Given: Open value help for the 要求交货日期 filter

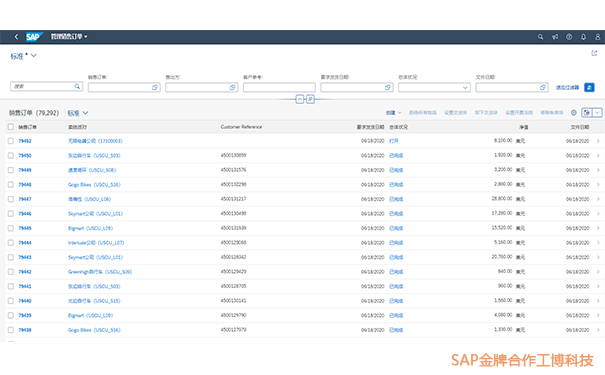Looking at the screenshot, I should click(387, 88).
